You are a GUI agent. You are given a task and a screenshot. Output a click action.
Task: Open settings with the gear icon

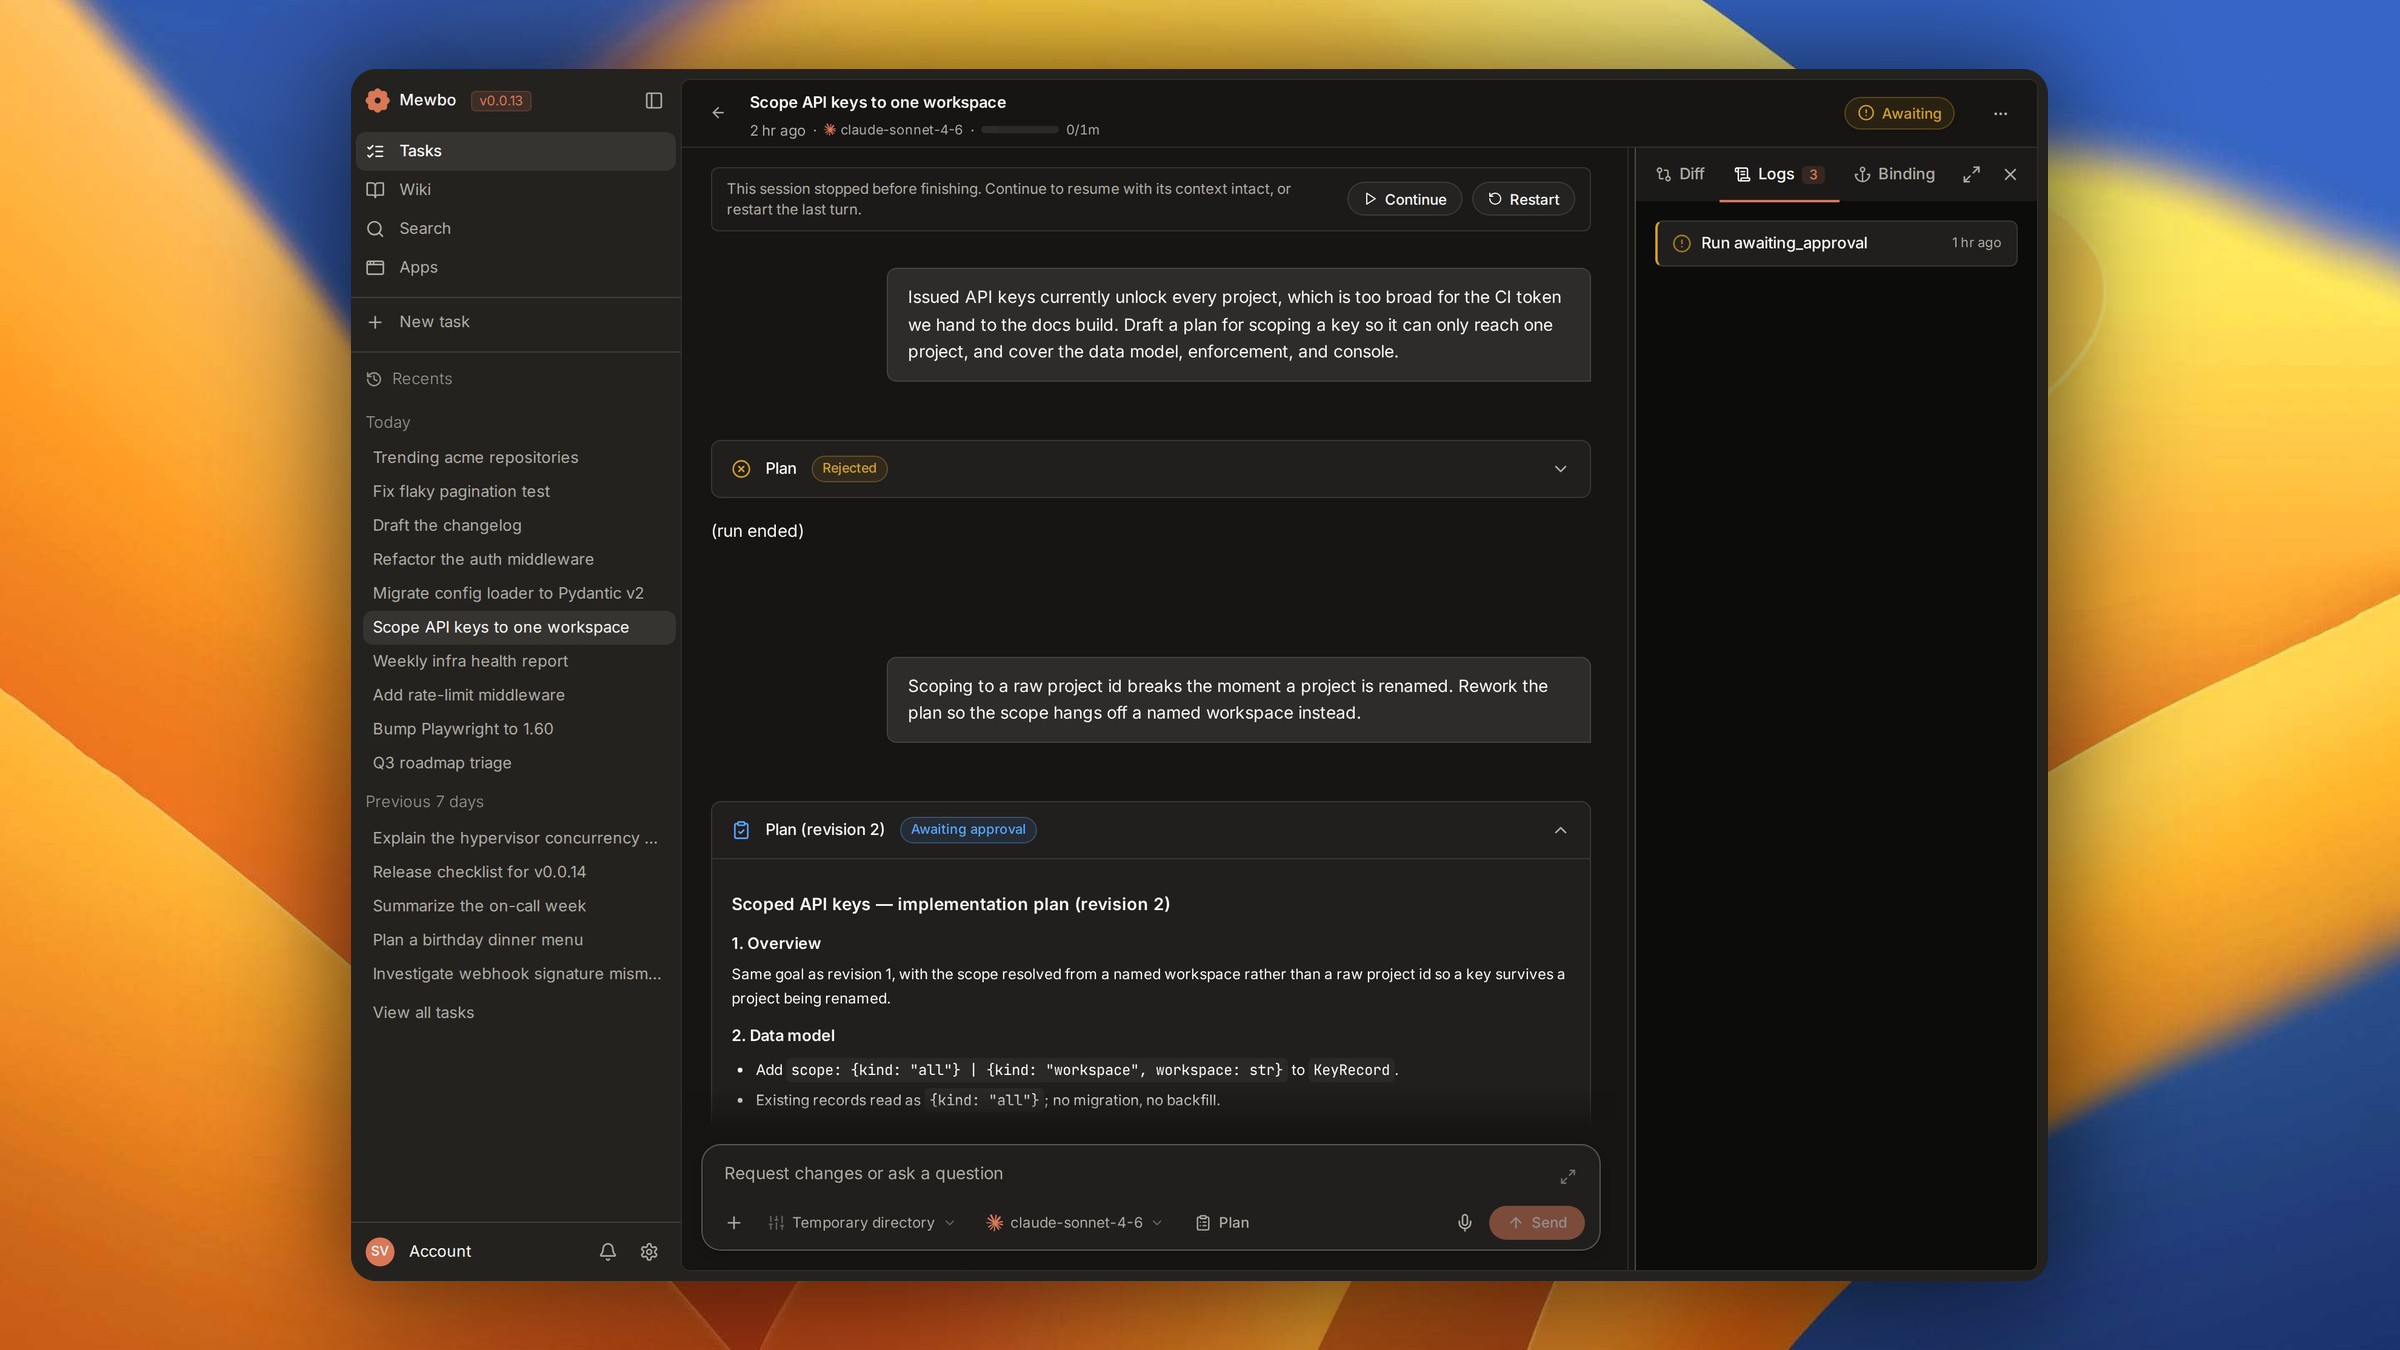click(x=649, y=1251)
